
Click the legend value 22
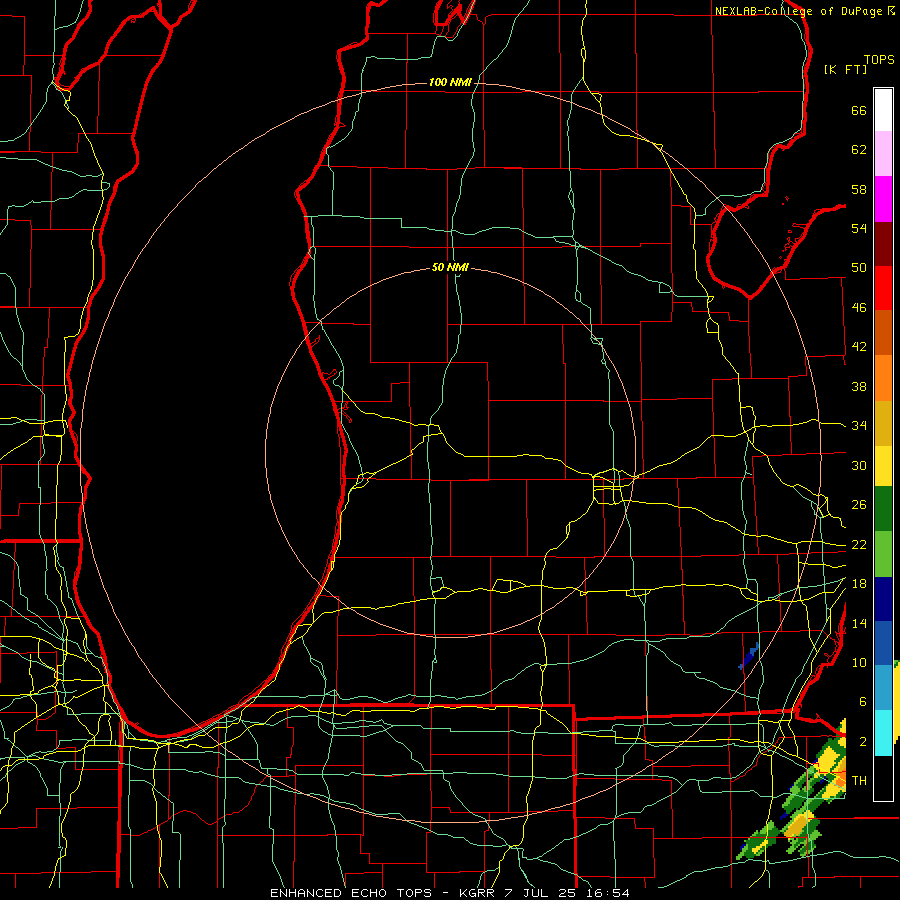(859, 545)
